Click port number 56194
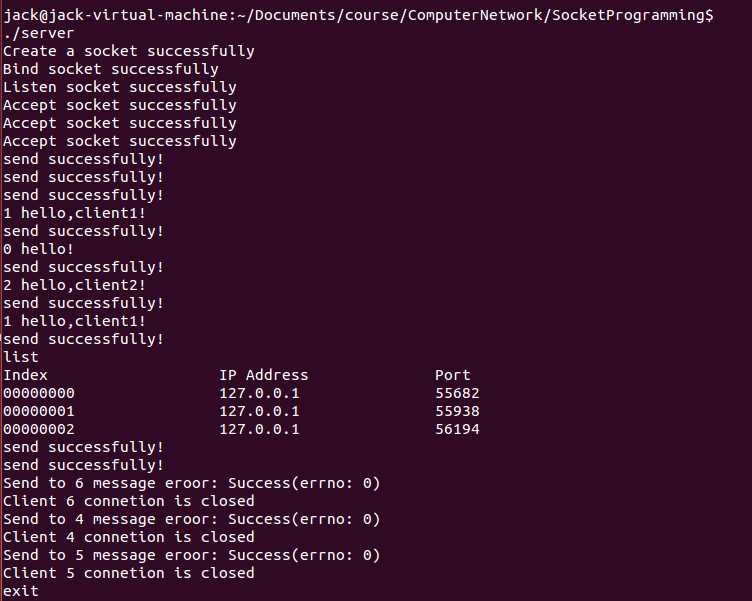Screen dimensions: 752x601 point(457,429)
